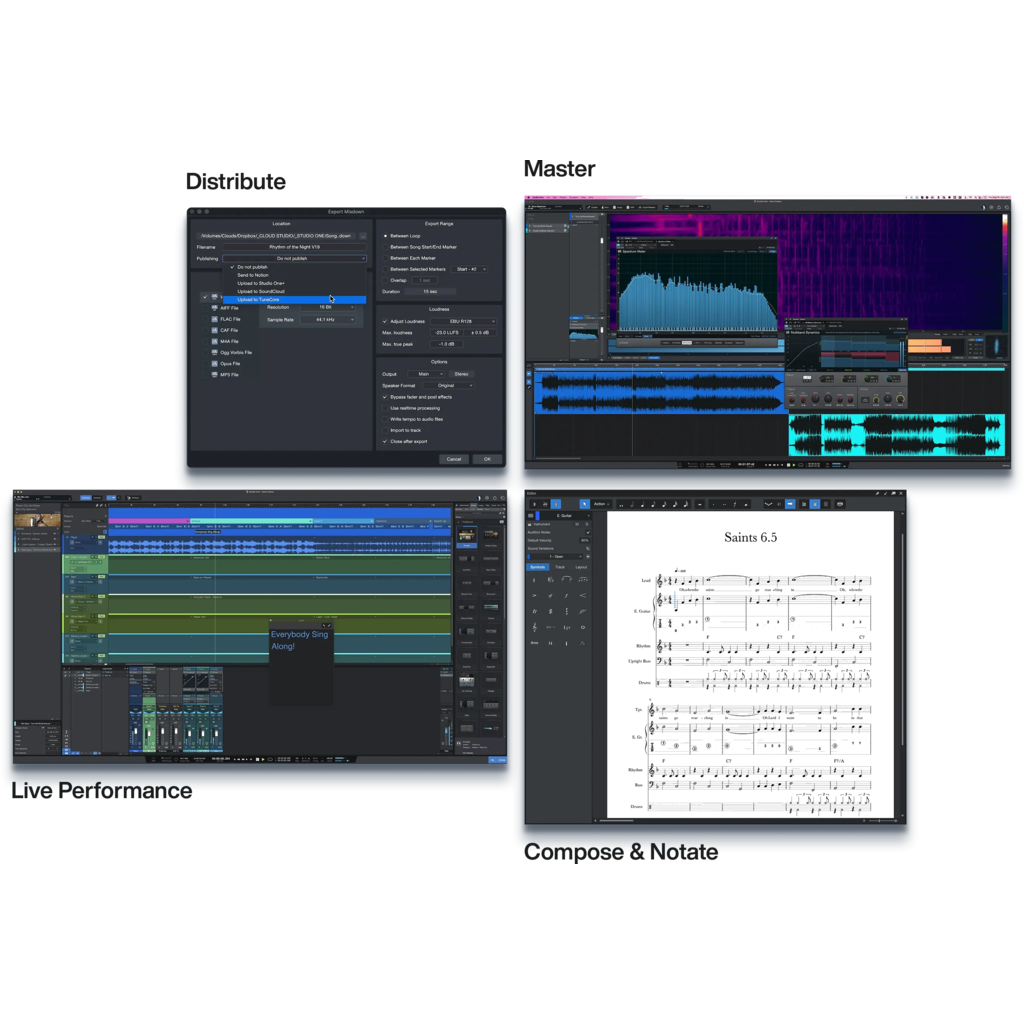The image size is (1024, 1024).
Task: Open the Speaker Format dropdown in Options
Action: click(x=448, y=385)
